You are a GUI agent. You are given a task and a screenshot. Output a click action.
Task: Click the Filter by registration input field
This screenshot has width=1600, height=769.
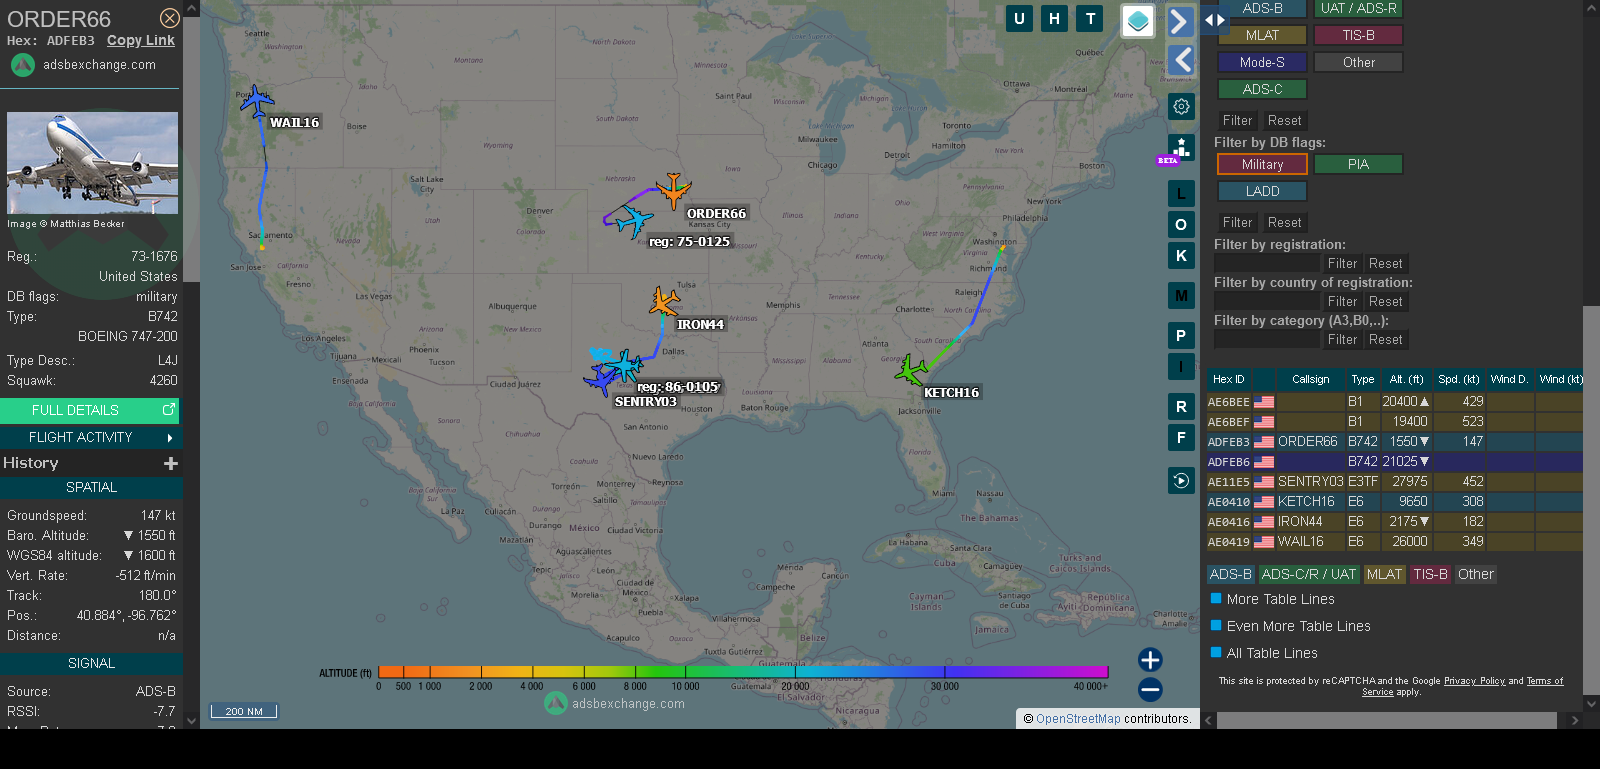pyautogui.click(x=1267, y=263)
